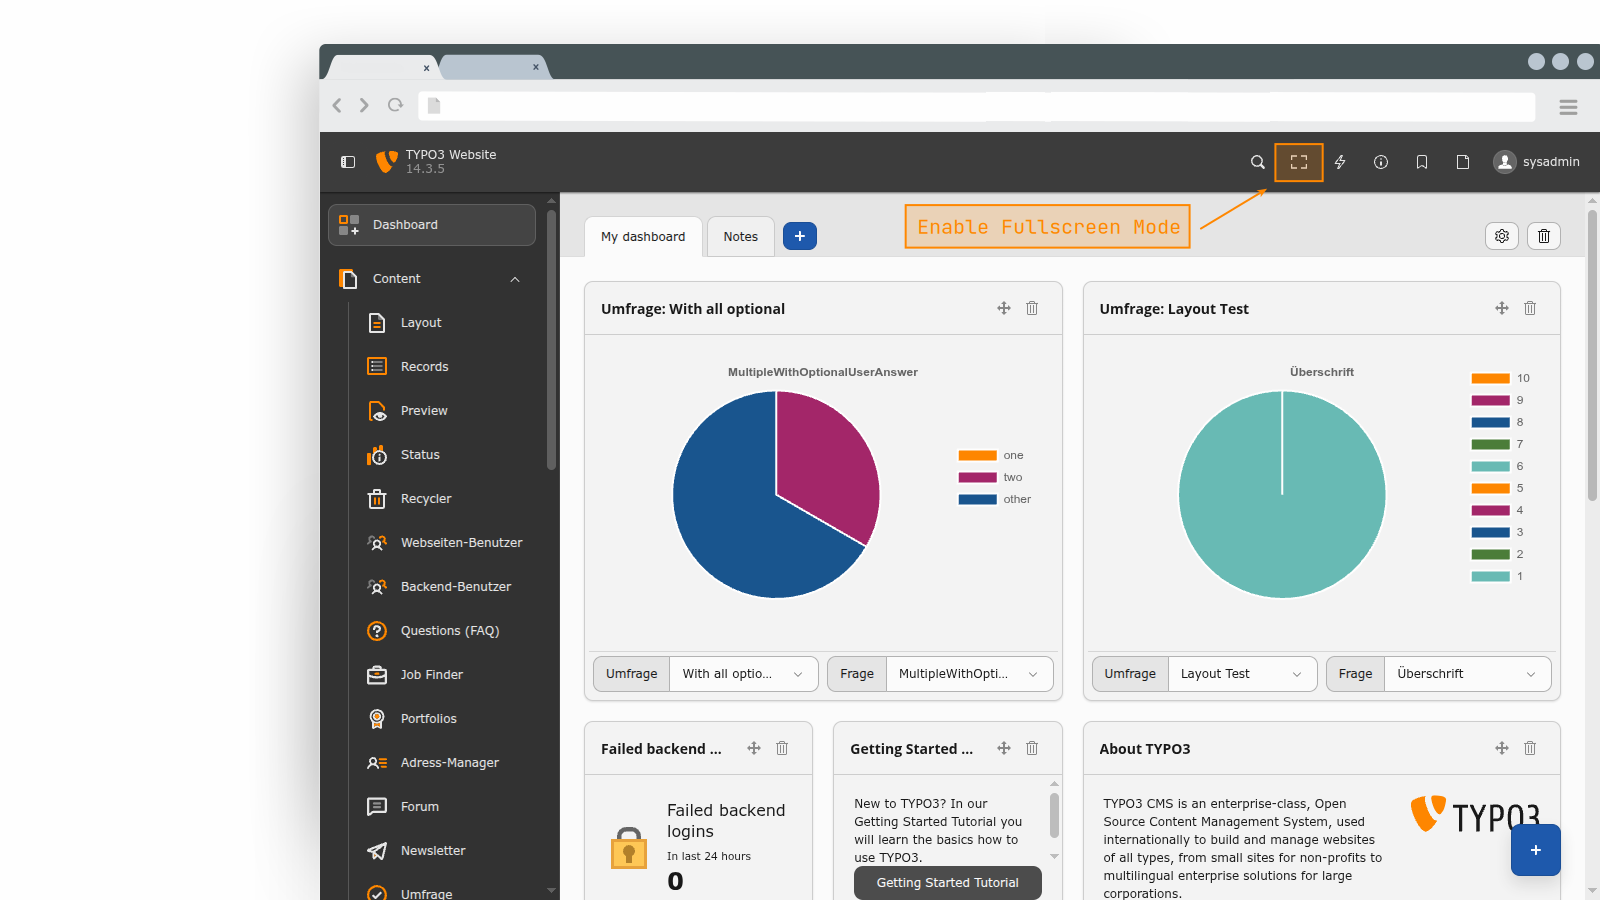The width and height of the screenshot is (1600, 900).
Task: Toggle the module menu sidebar icon
Action: click(x=348, y=162)
